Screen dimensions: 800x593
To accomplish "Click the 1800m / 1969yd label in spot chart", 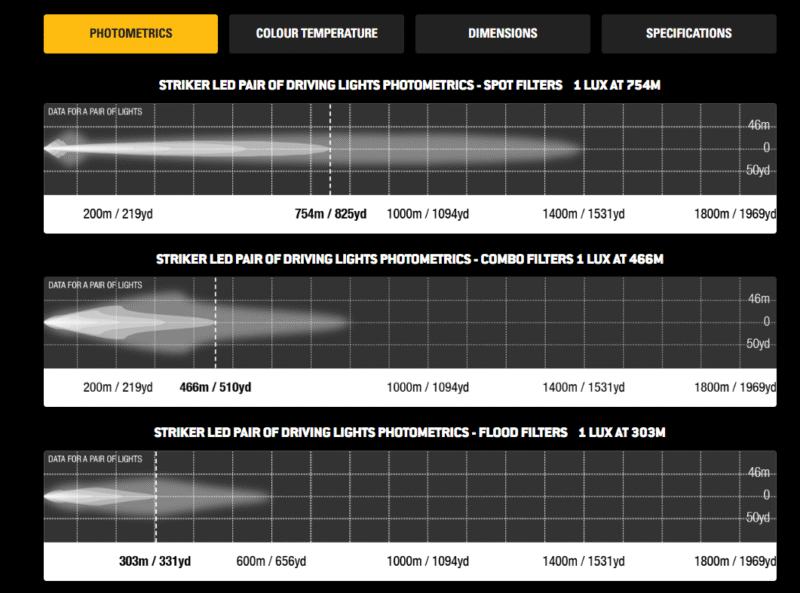I will click(734, 214).
